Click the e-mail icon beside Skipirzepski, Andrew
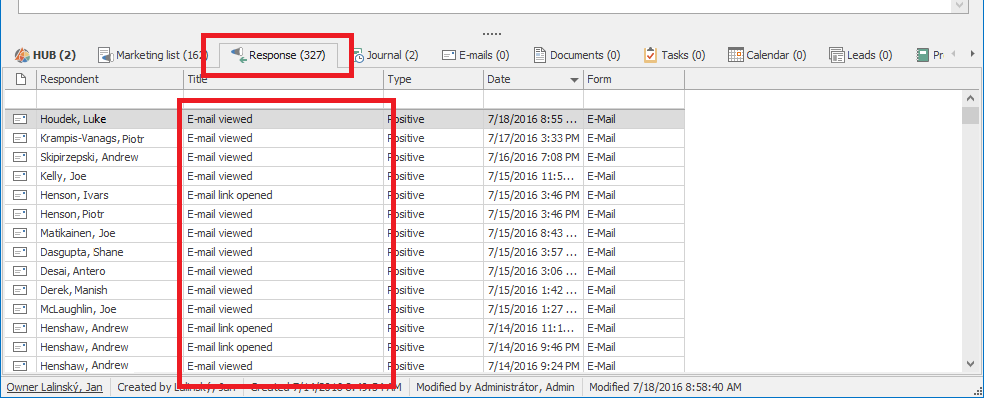This screenshot has height=398, width=984. pos(20,157)
